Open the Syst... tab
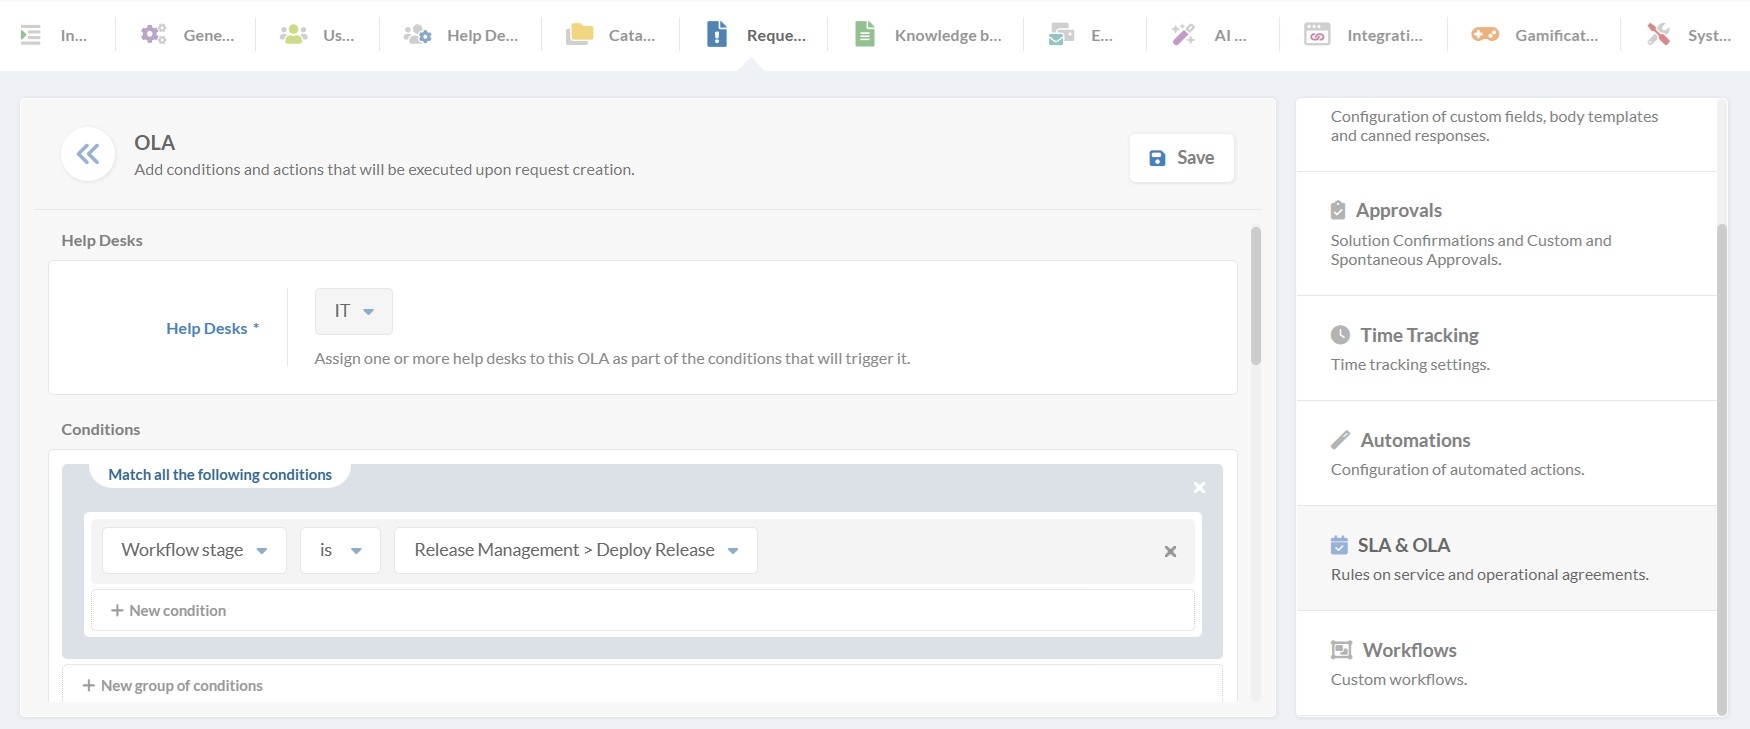Image resolution: width=1750 pixels, height=729 pixels. (x=1688, y=35)
